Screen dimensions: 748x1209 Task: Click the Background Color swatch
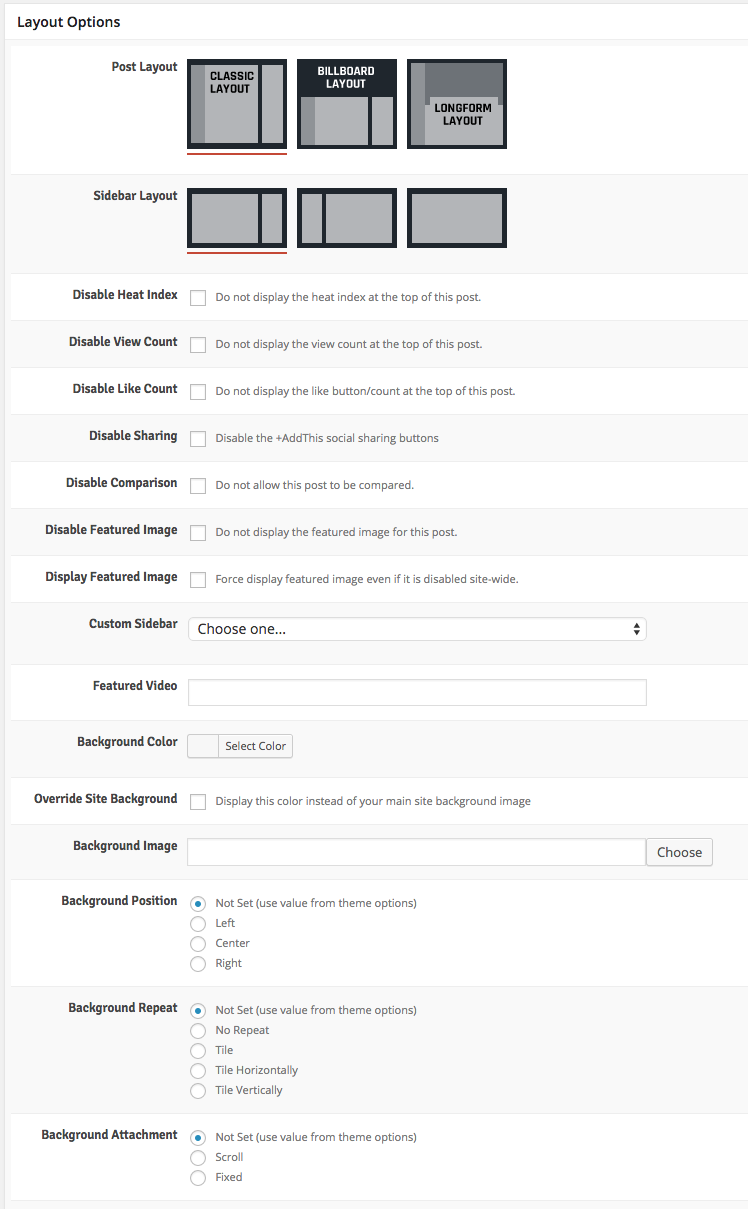[x=203, y=746]
